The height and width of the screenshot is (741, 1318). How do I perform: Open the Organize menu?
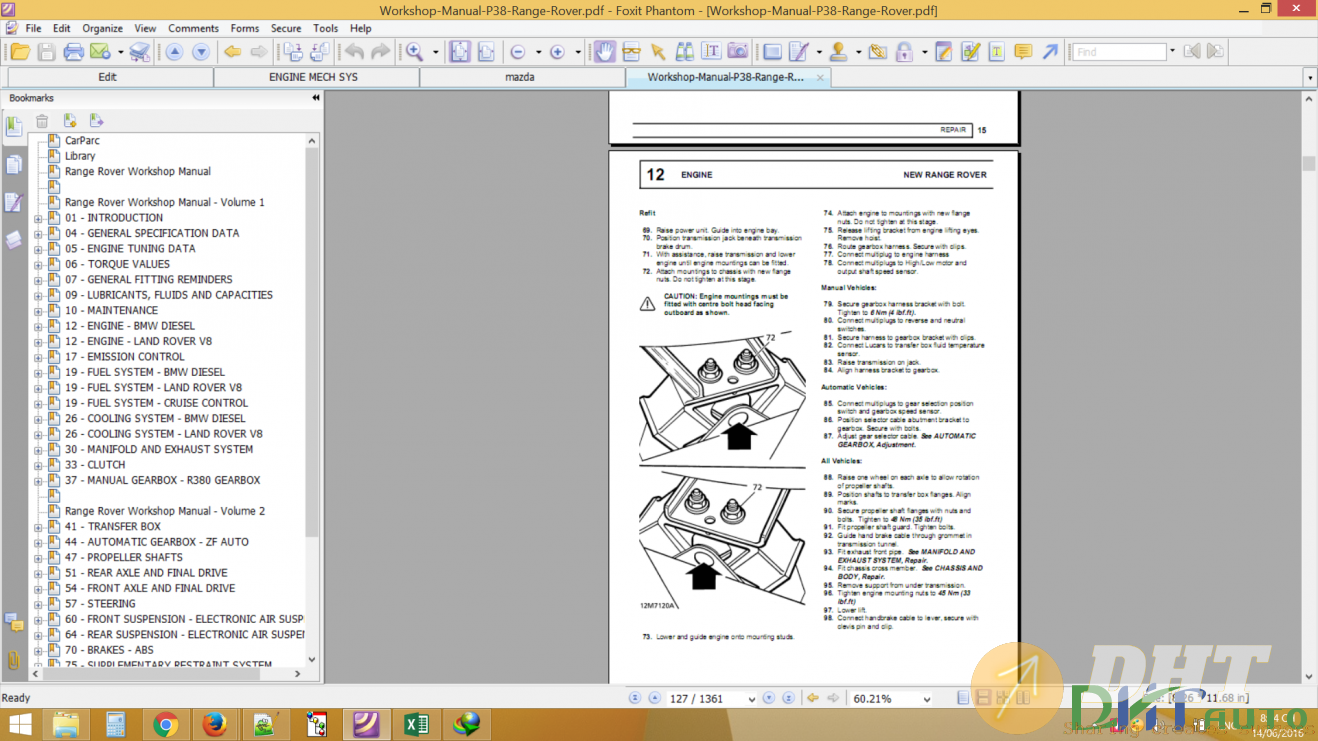(x=102, y=28)
